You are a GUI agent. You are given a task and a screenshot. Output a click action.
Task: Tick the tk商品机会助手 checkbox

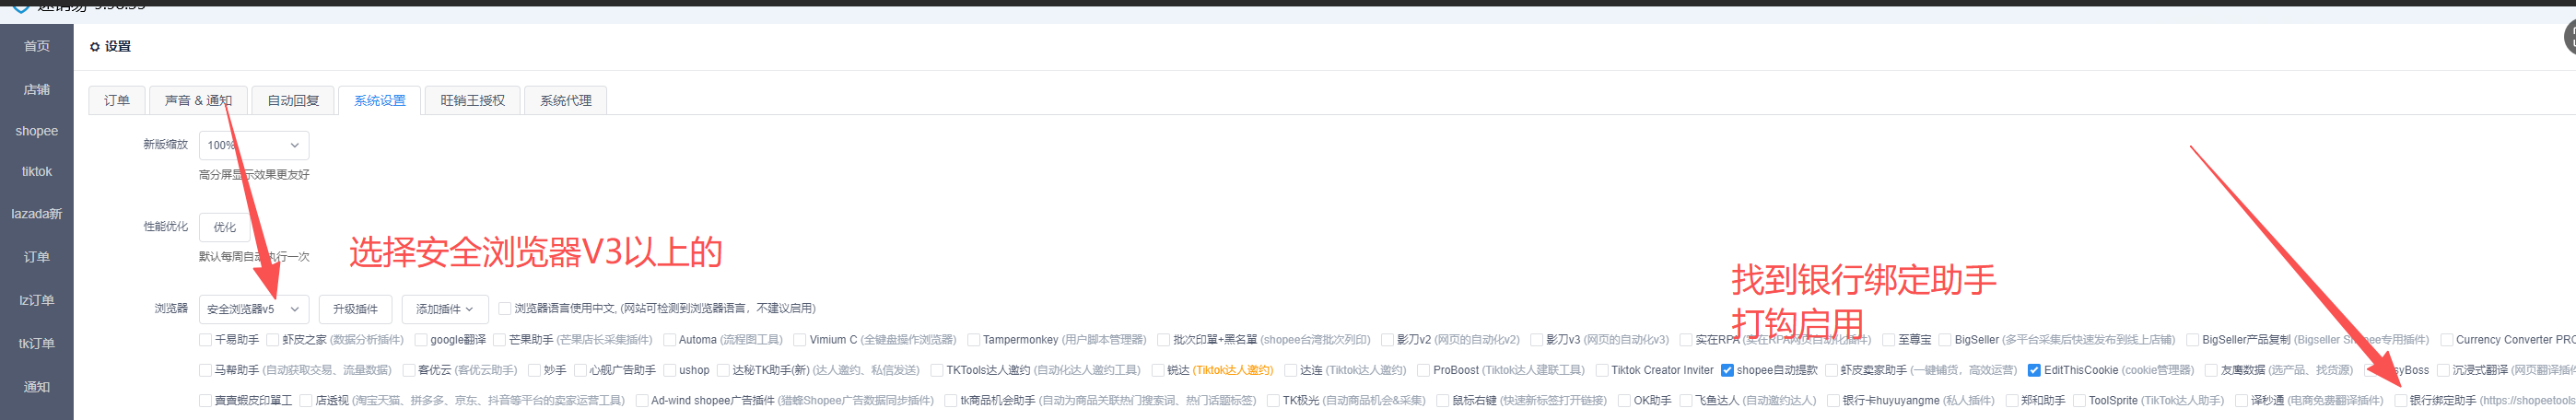[x=951, y=401]
